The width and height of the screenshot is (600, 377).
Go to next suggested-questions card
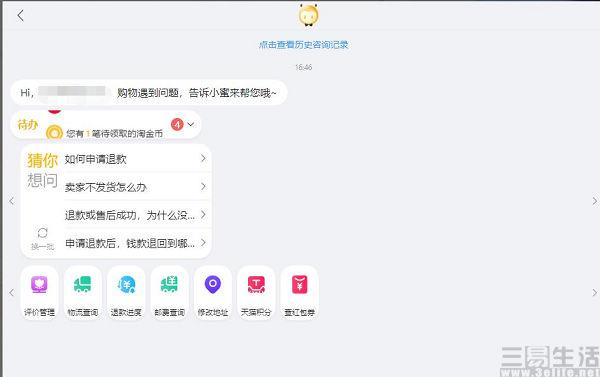coord(594,201)
